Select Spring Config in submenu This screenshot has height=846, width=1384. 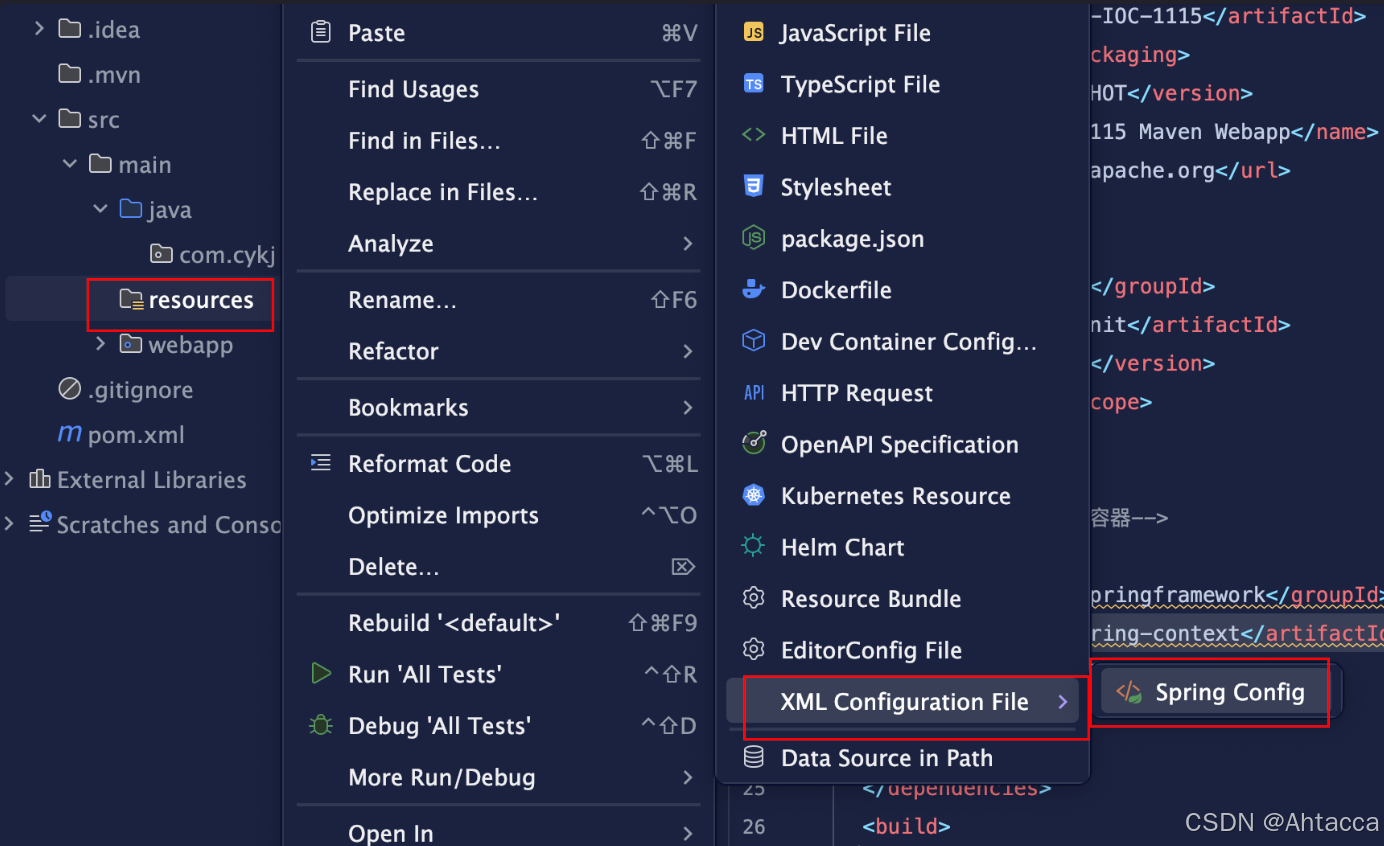pyautogui.click(x=1215, y=692)
